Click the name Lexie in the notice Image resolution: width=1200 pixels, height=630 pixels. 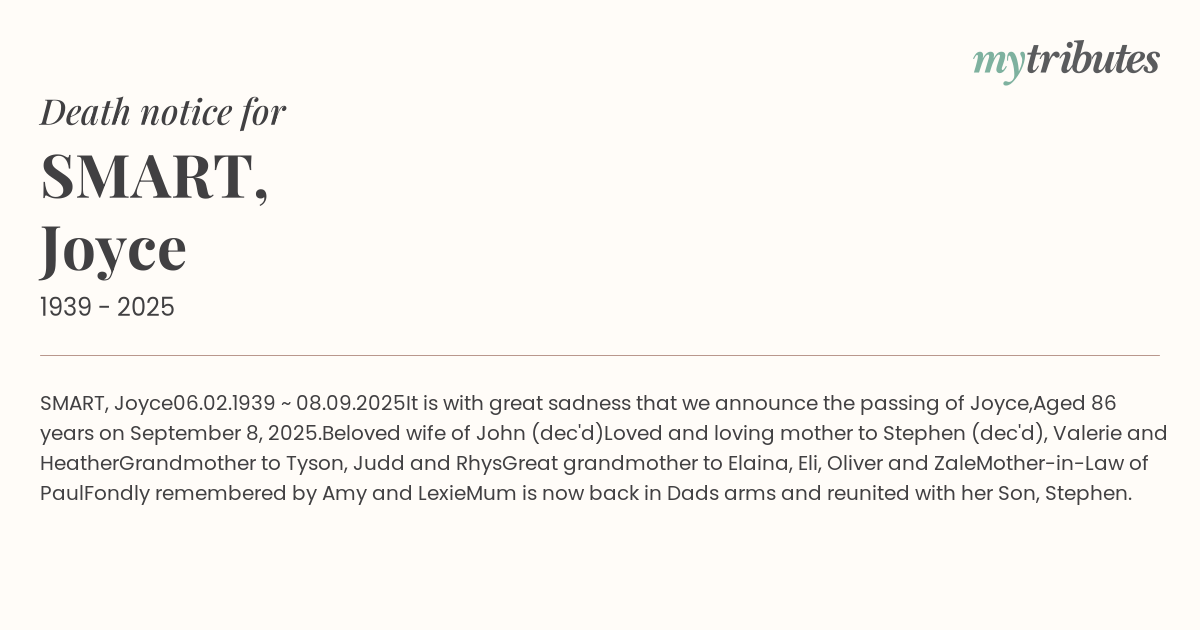pyautogui.click(x=433, y=494)
